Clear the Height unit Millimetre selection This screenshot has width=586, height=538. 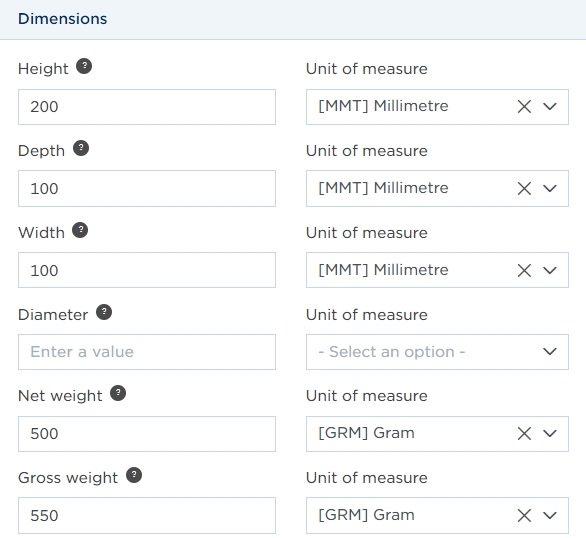tap(524, 106)
